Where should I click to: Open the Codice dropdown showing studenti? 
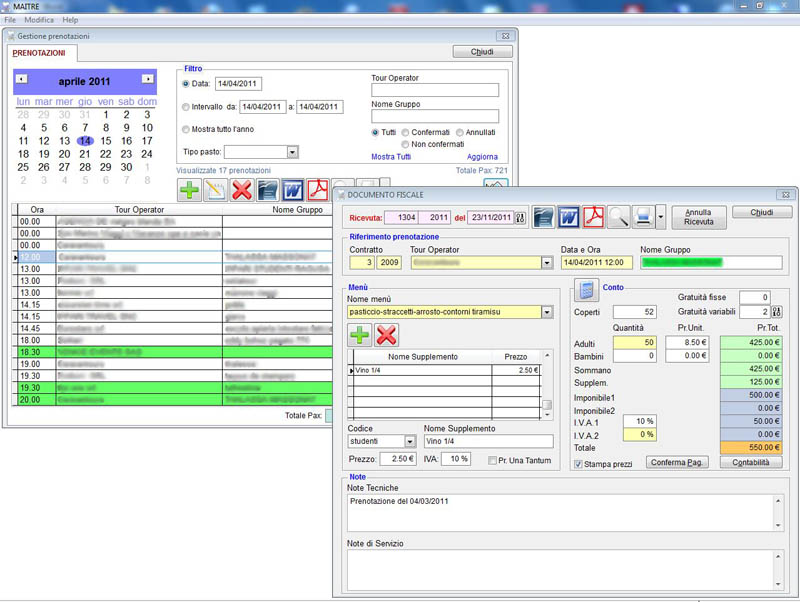410,441
